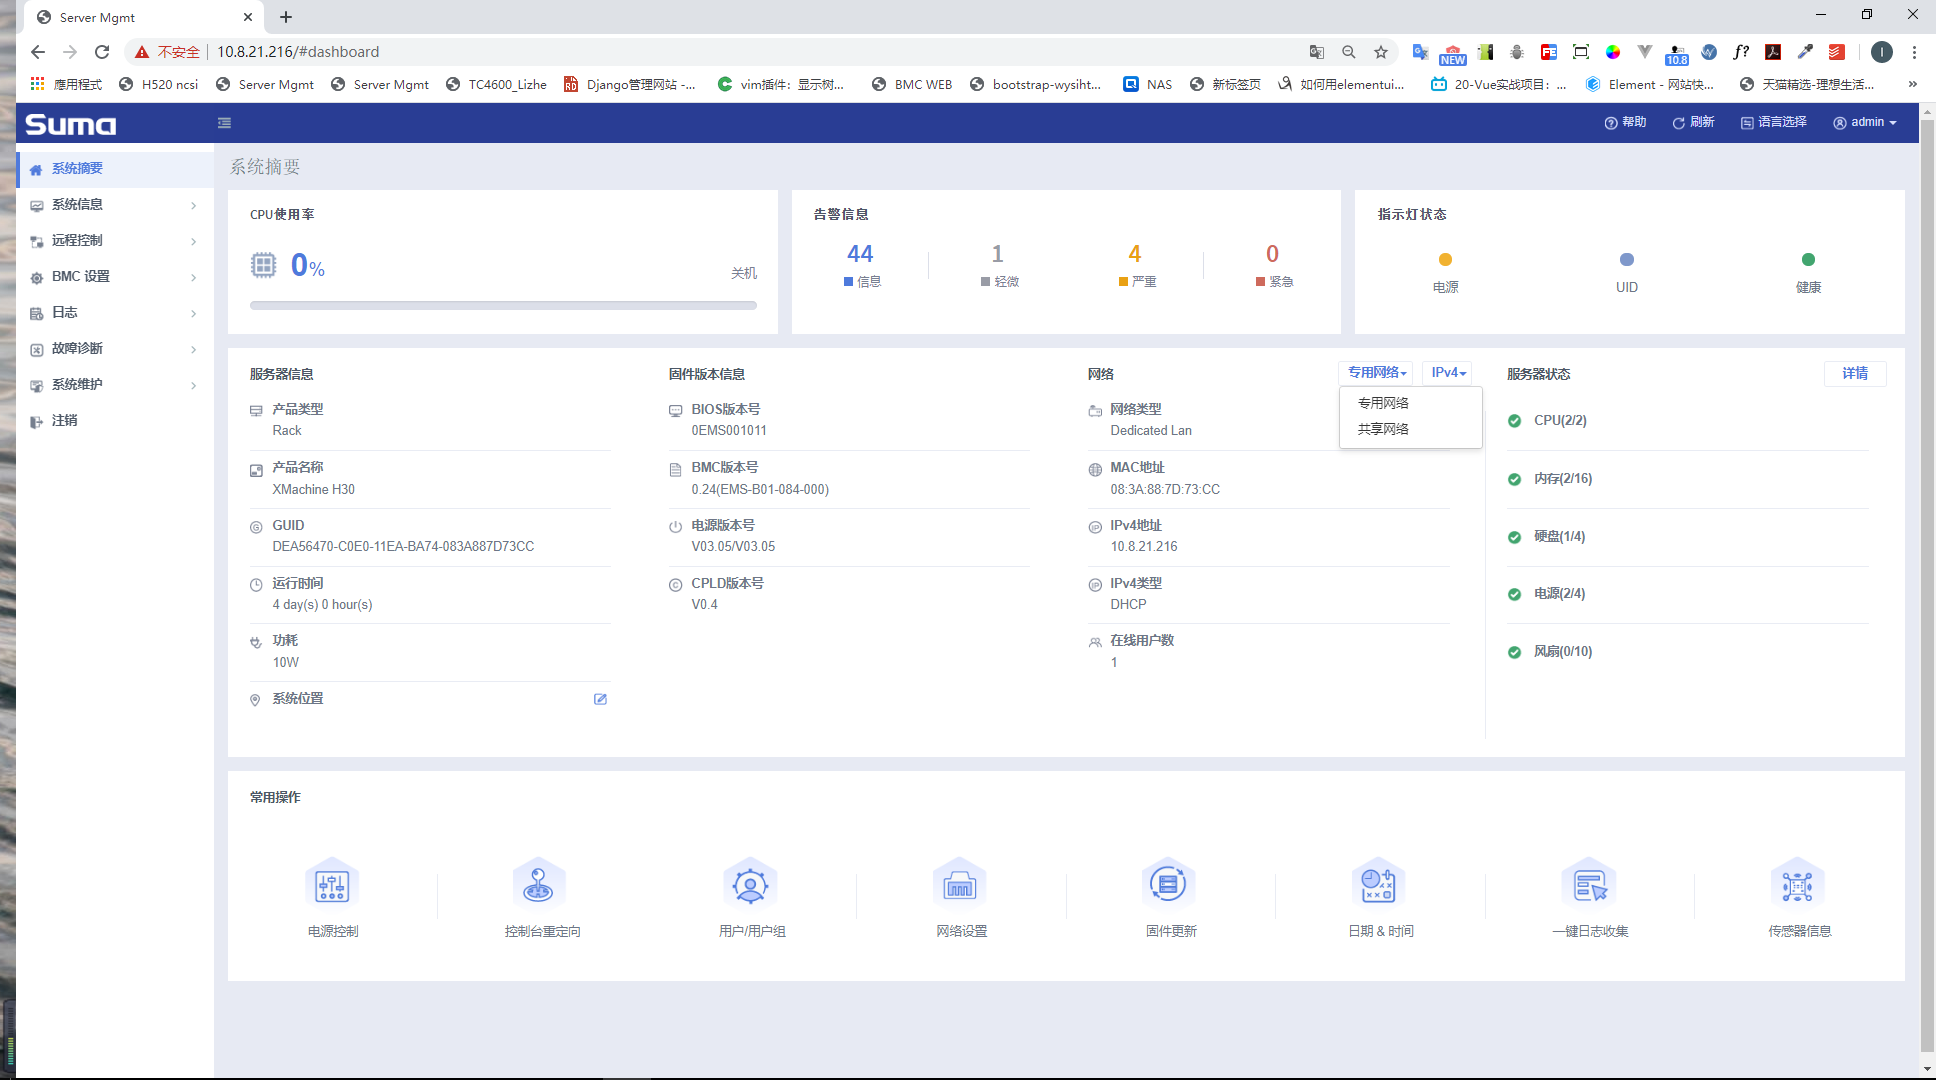
Task: Edit the 系统位置 system location
Action: click(x=600, y=699)
